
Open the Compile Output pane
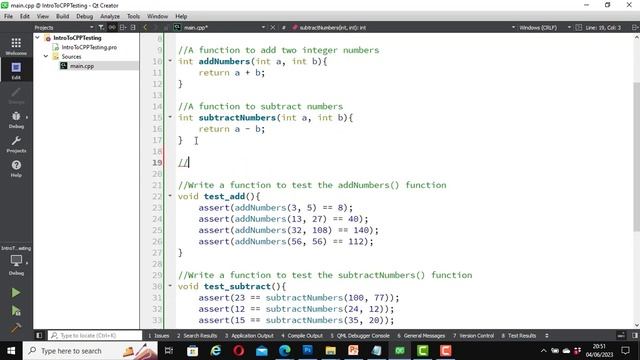coord(302,336)
